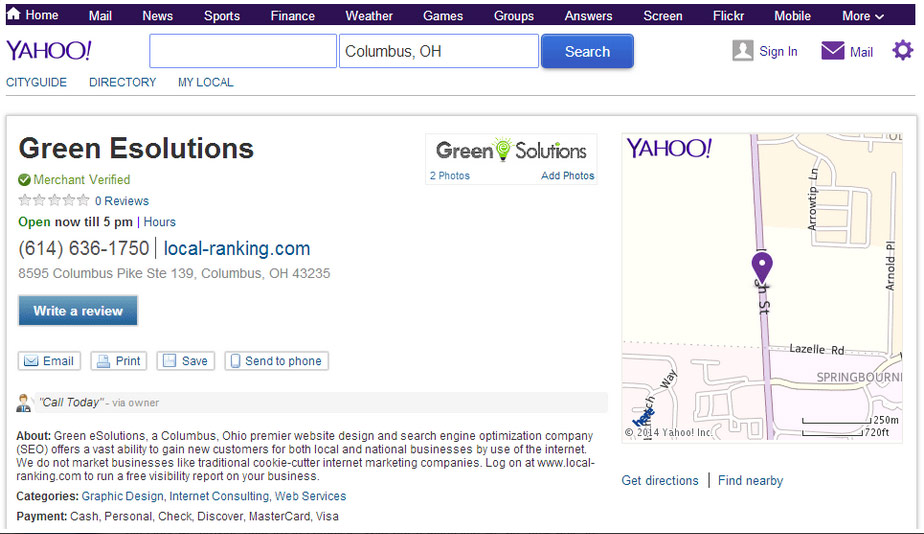Click the Write a review button
The image size is (924, 534).
[x=78, y=311]
